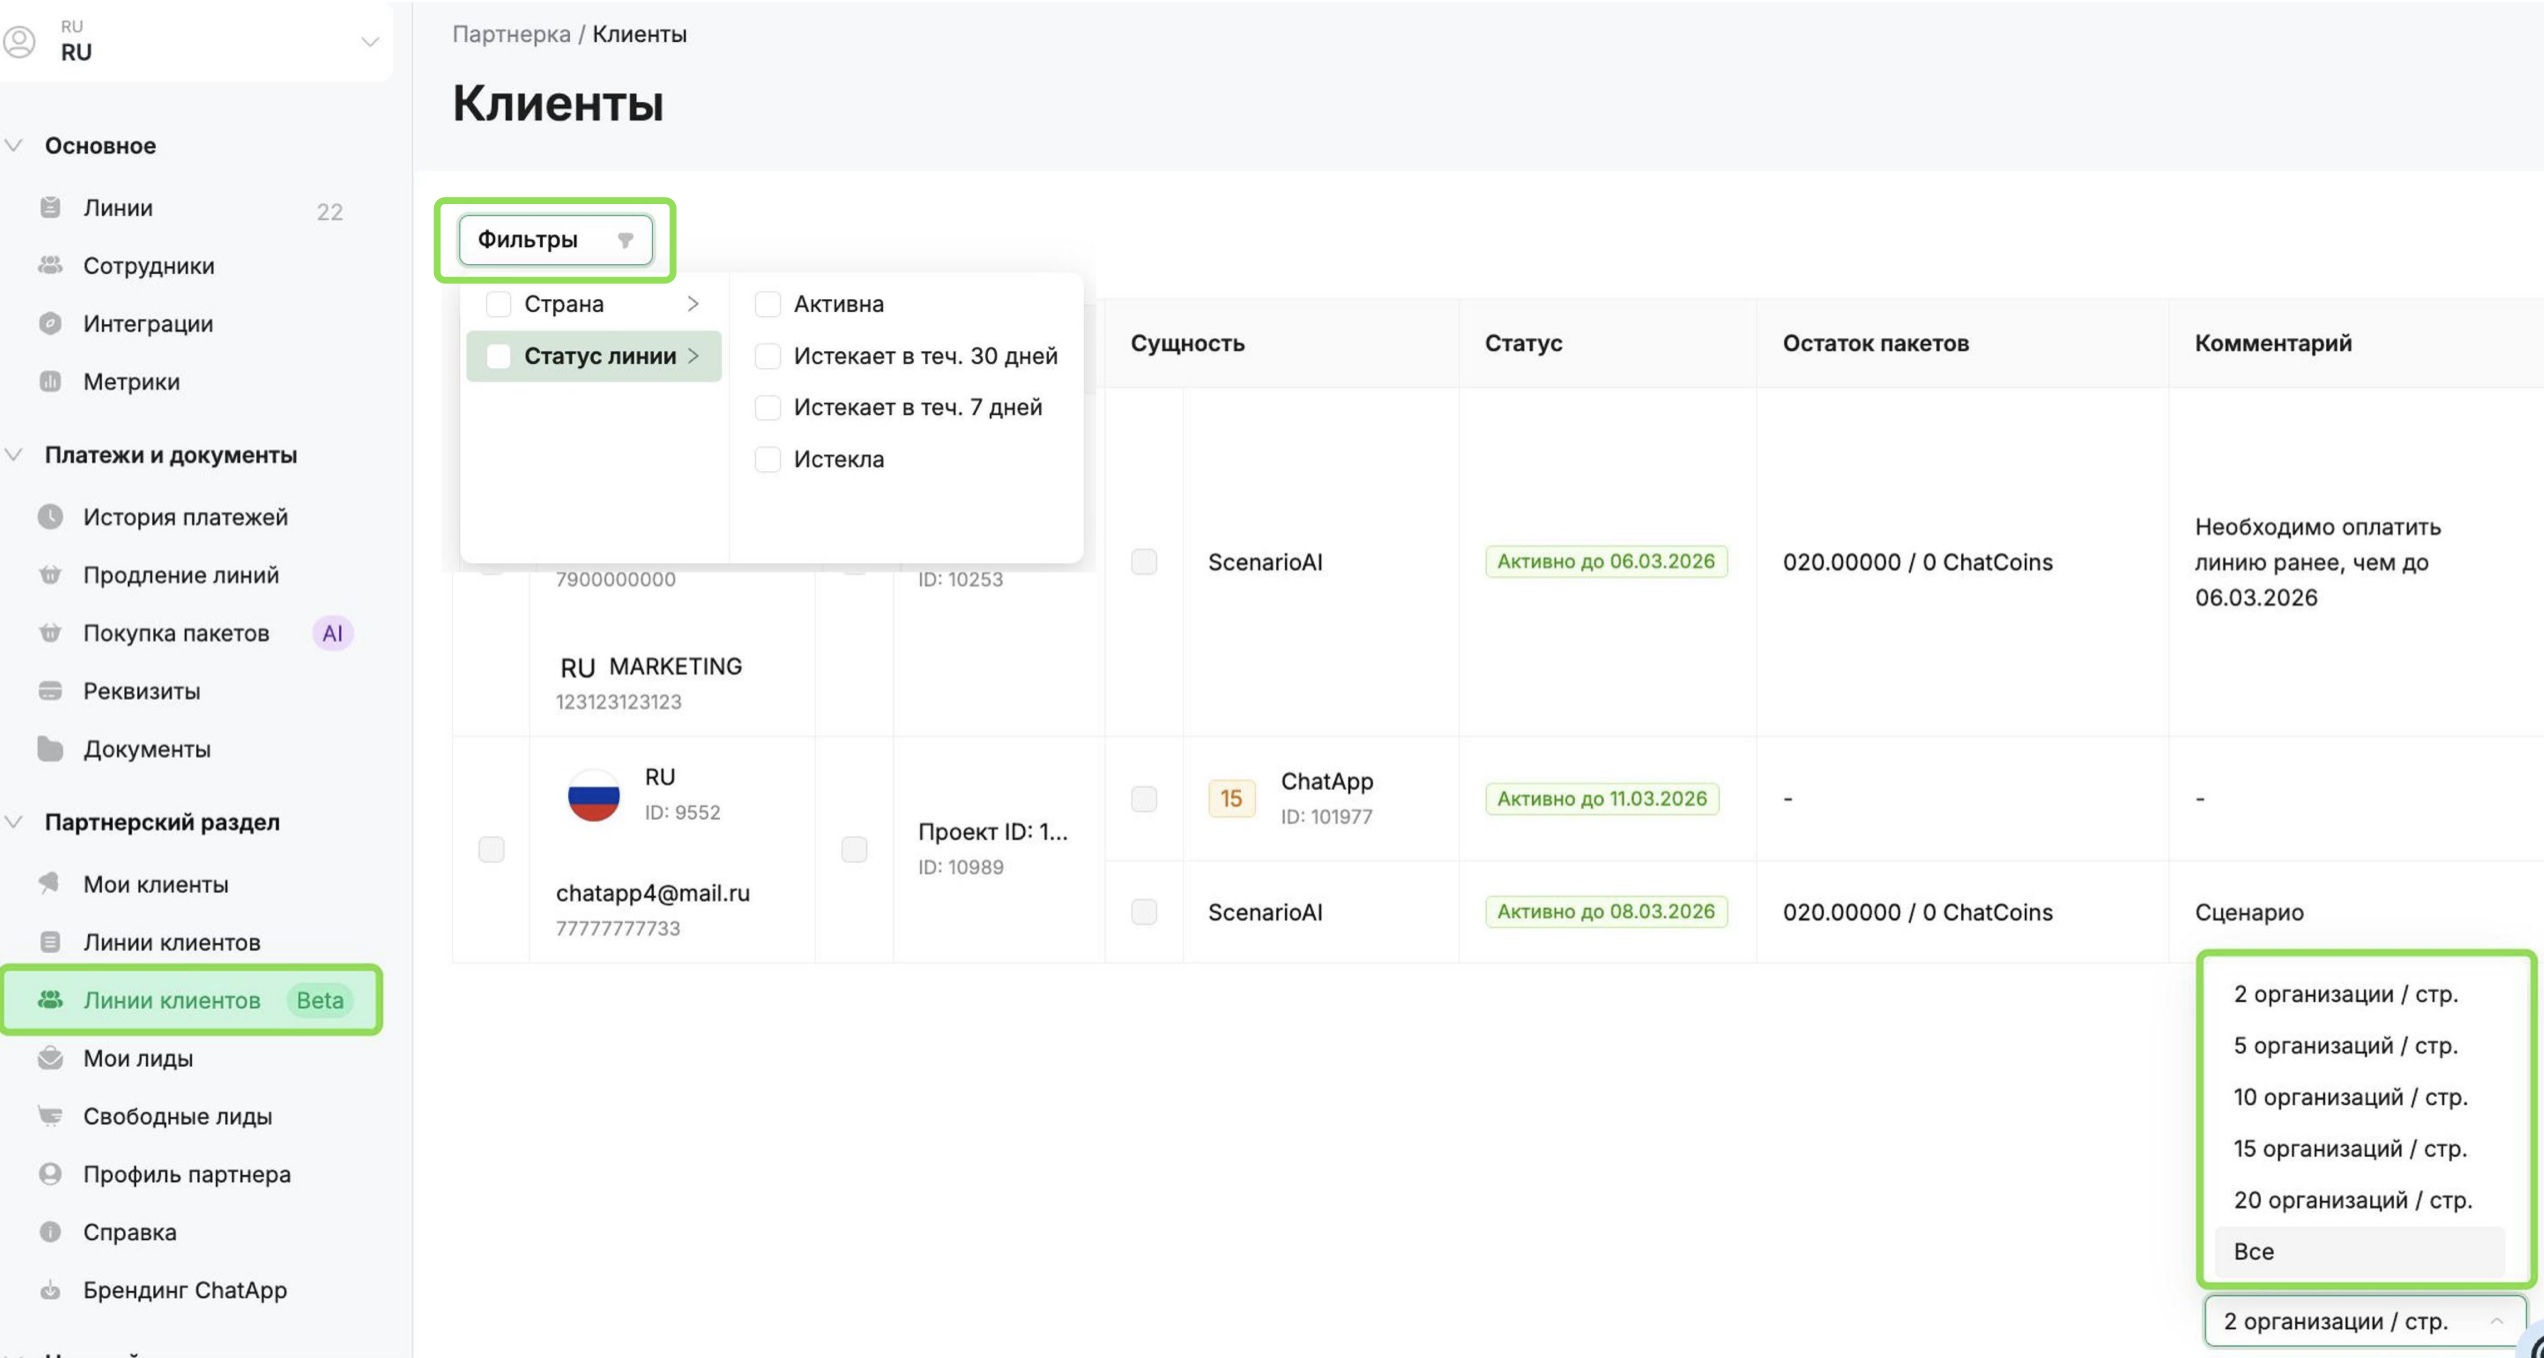Collapse the 'Основное' sidebar section
This screenshot has width=2544, height=1358.
click(x=15, y=145)
